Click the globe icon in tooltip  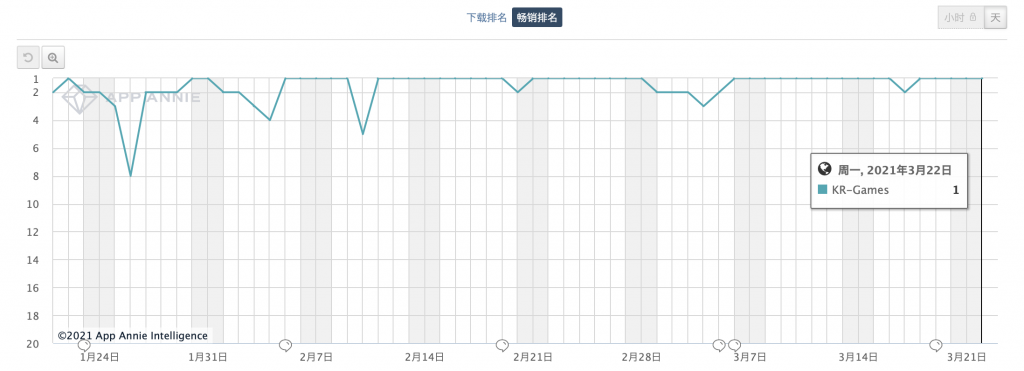[824, 169]
